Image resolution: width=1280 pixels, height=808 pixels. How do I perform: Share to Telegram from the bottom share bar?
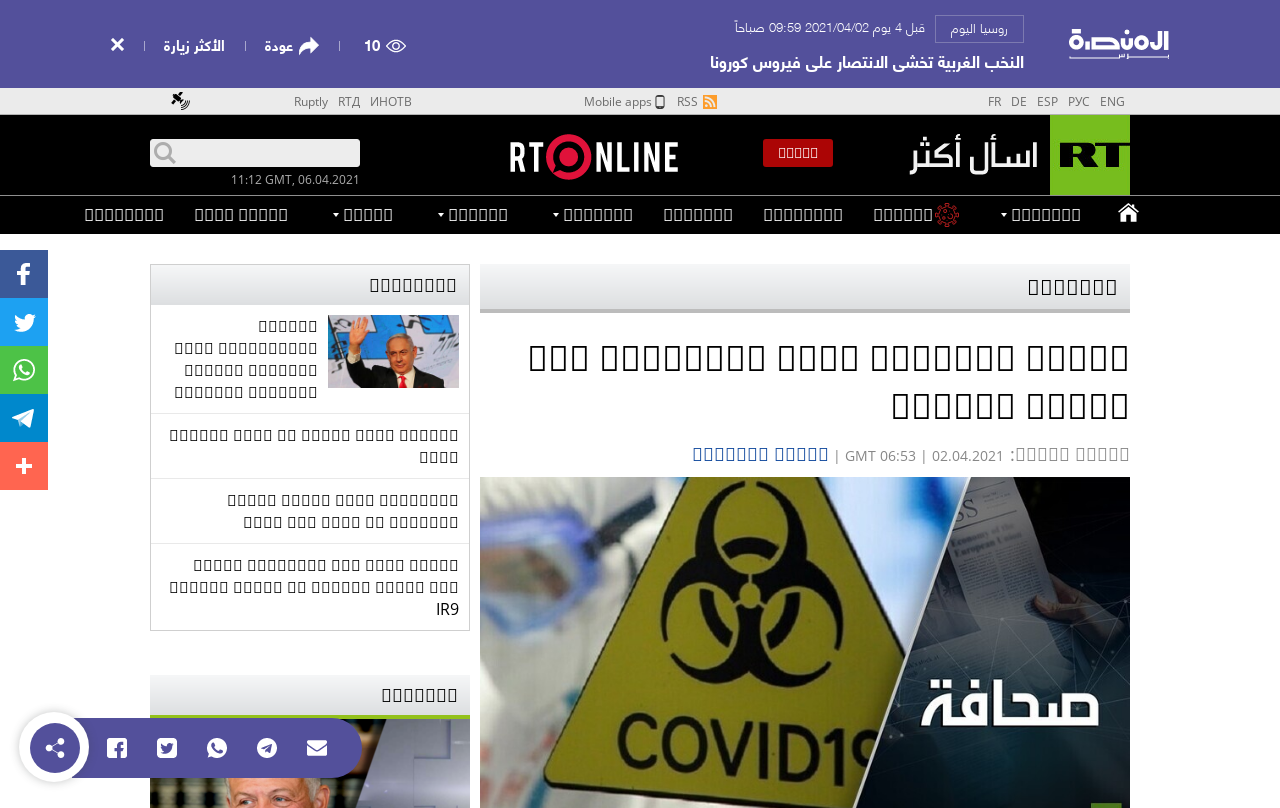point(267,748)
